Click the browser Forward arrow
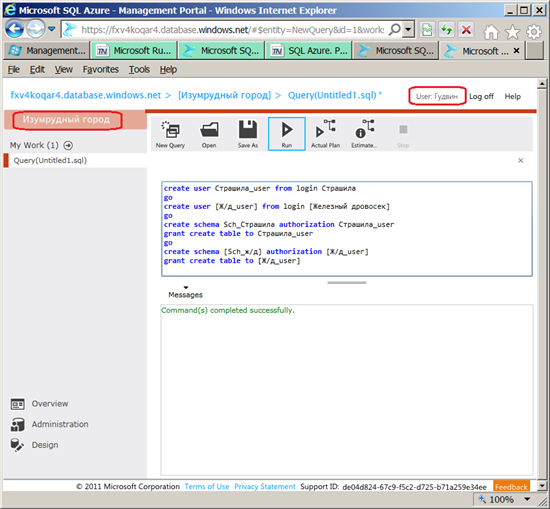This screenshot has width=550, height=509. 36,29
